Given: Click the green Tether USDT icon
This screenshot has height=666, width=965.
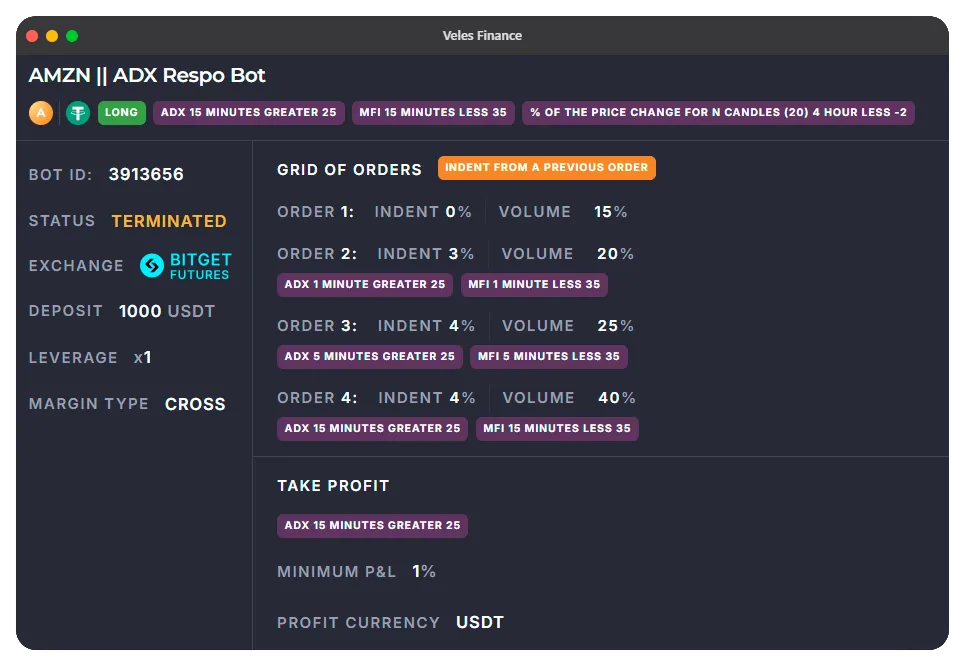Looking at the screenshot, I should click(78, 113).
